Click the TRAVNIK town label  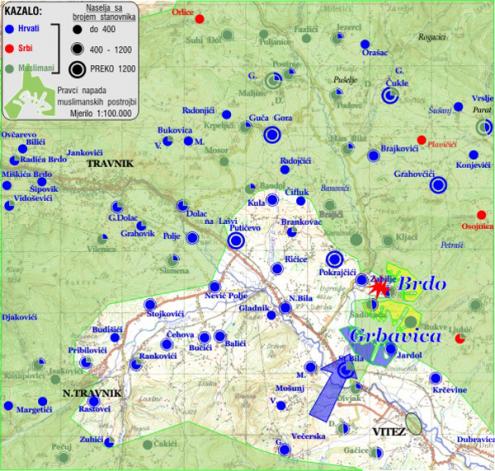[110, 163]
